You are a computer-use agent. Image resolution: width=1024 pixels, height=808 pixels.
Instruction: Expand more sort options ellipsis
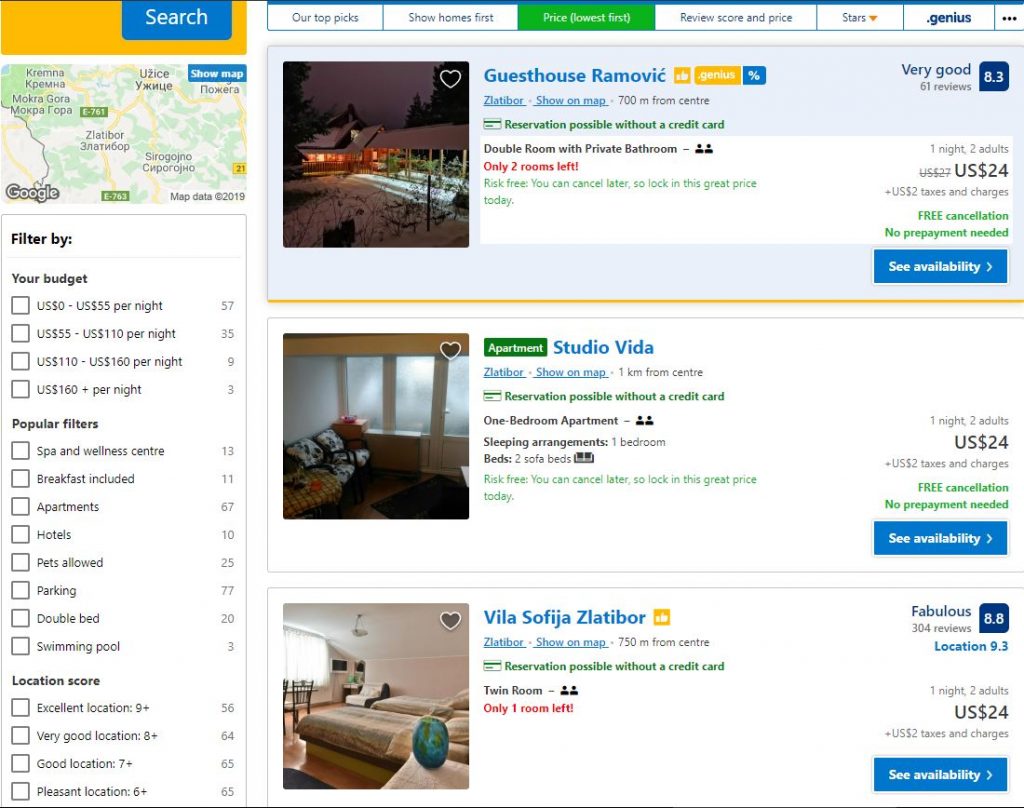pyautogui.click(x=1008, y=18)
